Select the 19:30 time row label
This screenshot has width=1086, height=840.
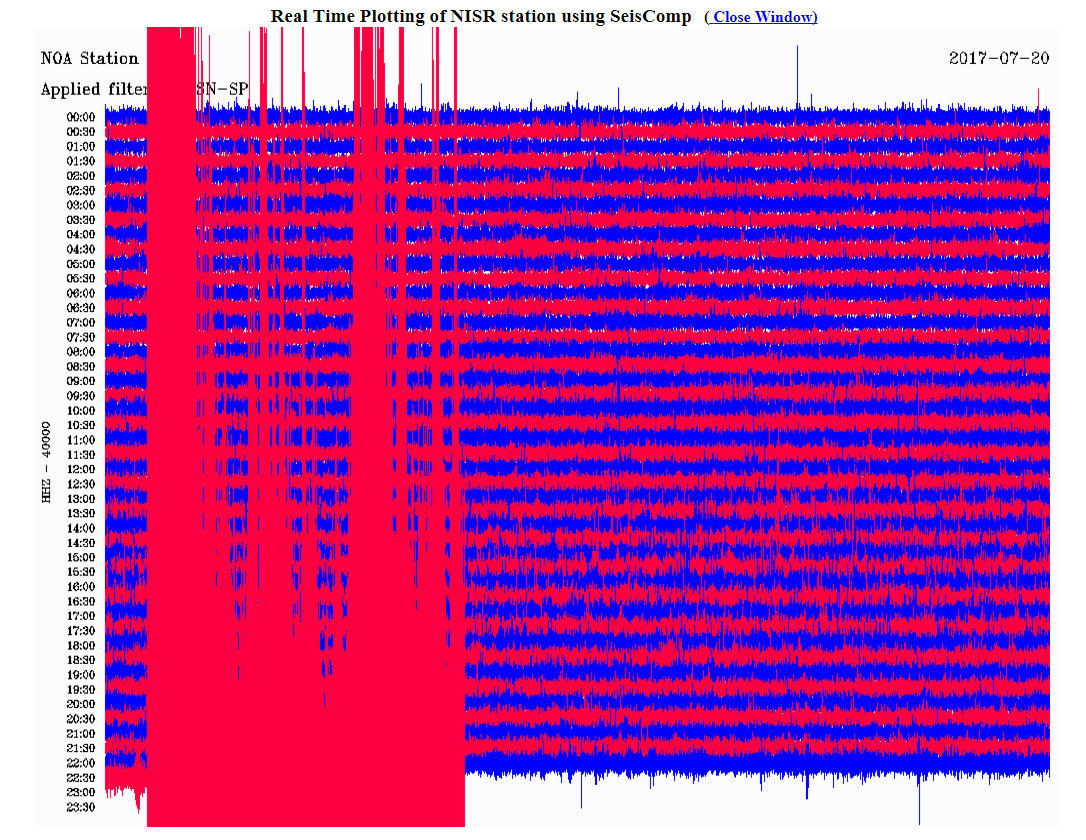click(x=81, y=689)
